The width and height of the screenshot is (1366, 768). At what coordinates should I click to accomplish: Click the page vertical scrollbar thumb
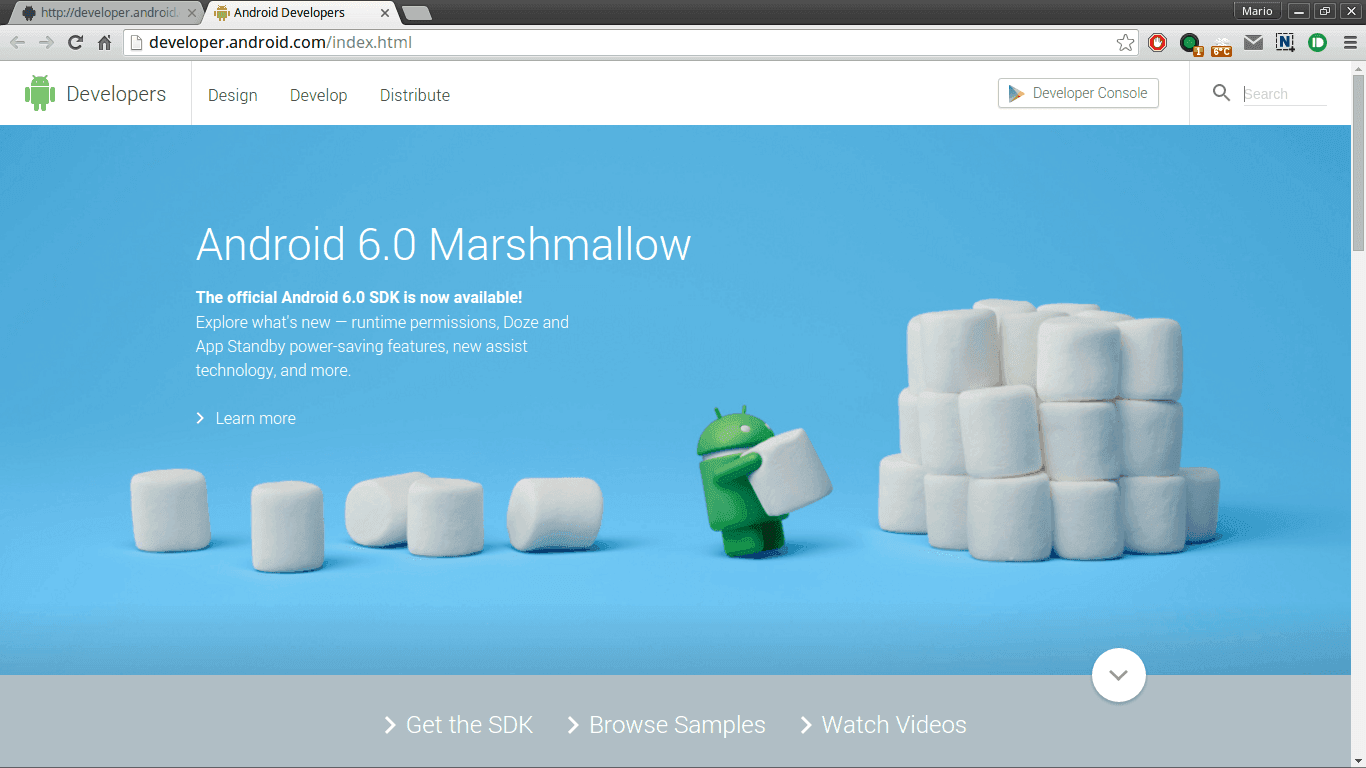click(x=1358, y=162)
